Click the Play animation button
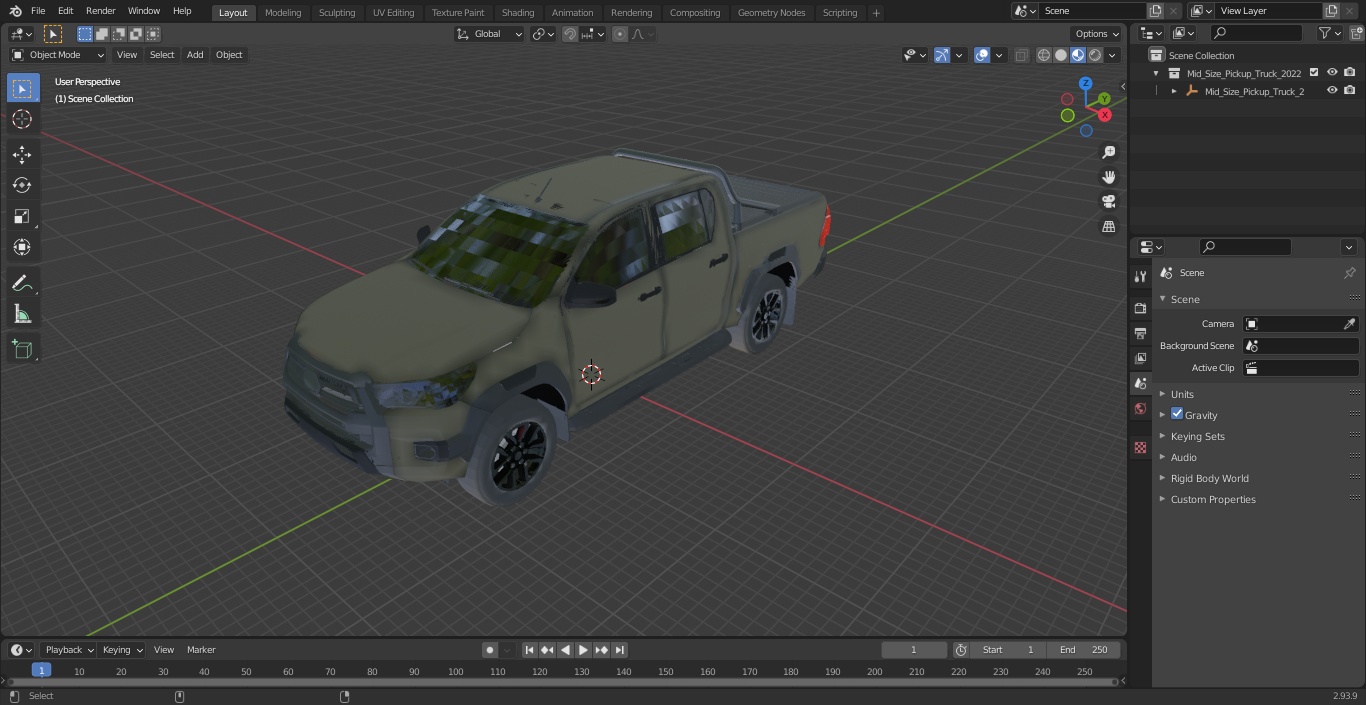The height and width of the screenshot is (705, 1366). [x=584, y=650]
